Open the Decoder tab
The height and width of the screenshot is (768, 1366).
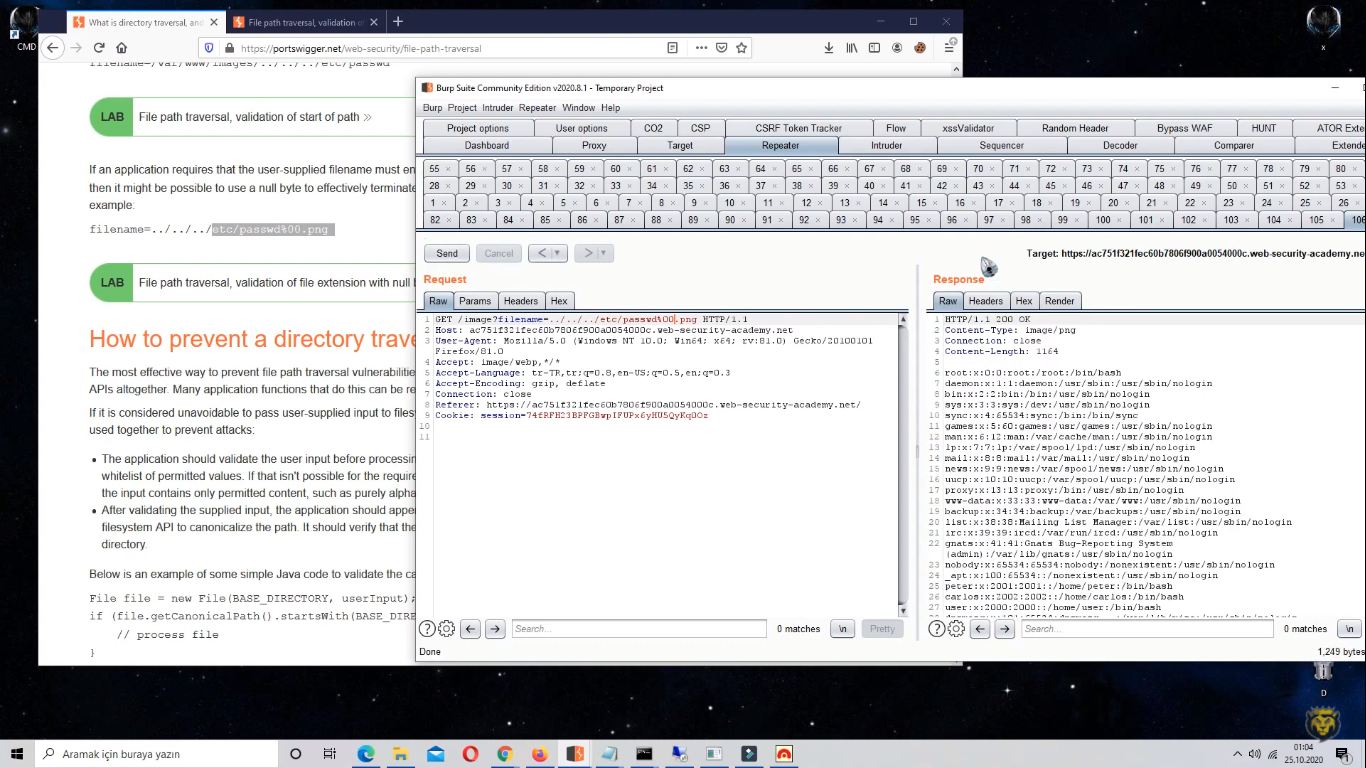pyautogui.click(x=1120, y=146)
